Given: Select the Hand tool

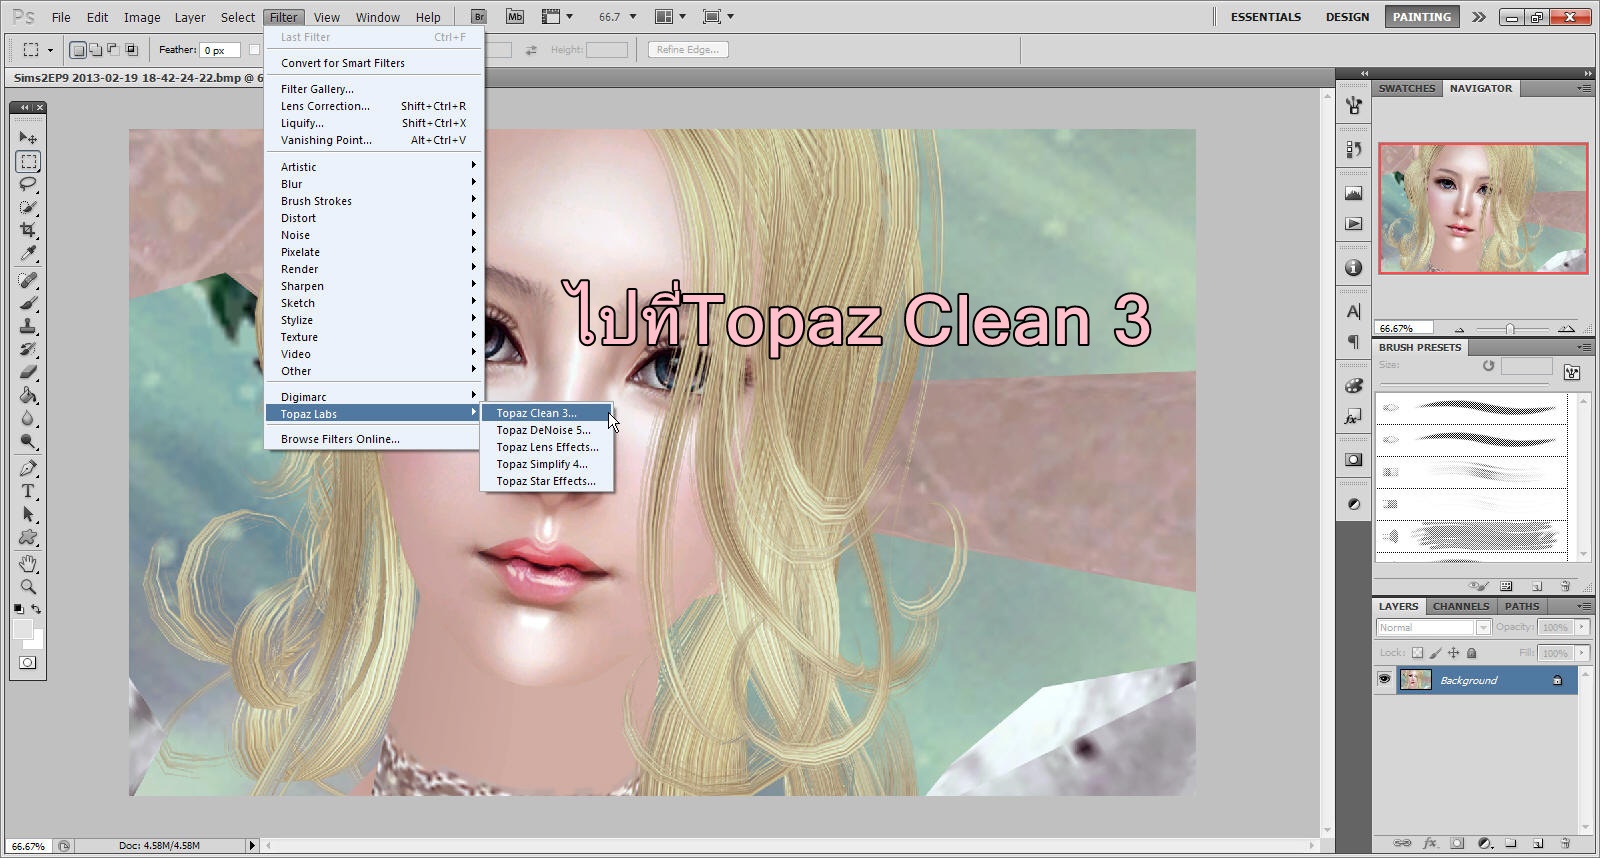Looking at the screenshot, I should 28,564.
